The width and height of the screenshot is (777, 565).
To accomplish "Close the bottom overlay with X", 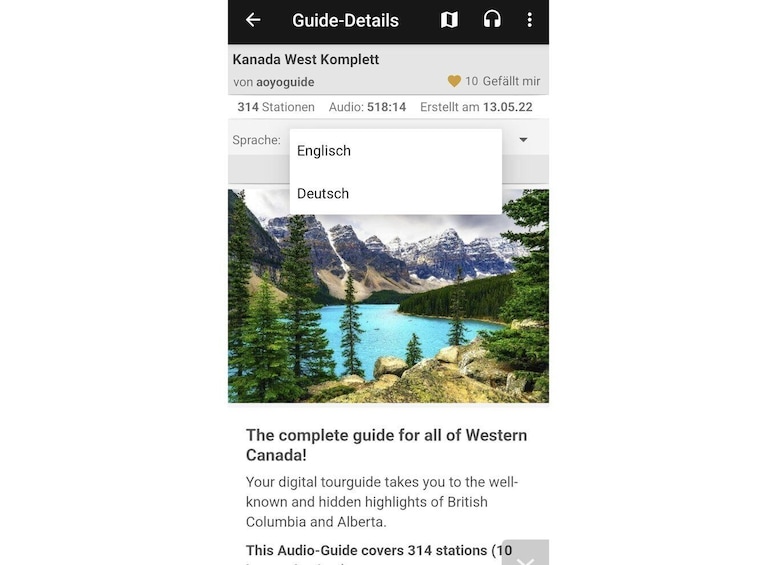I will point(525,554).
